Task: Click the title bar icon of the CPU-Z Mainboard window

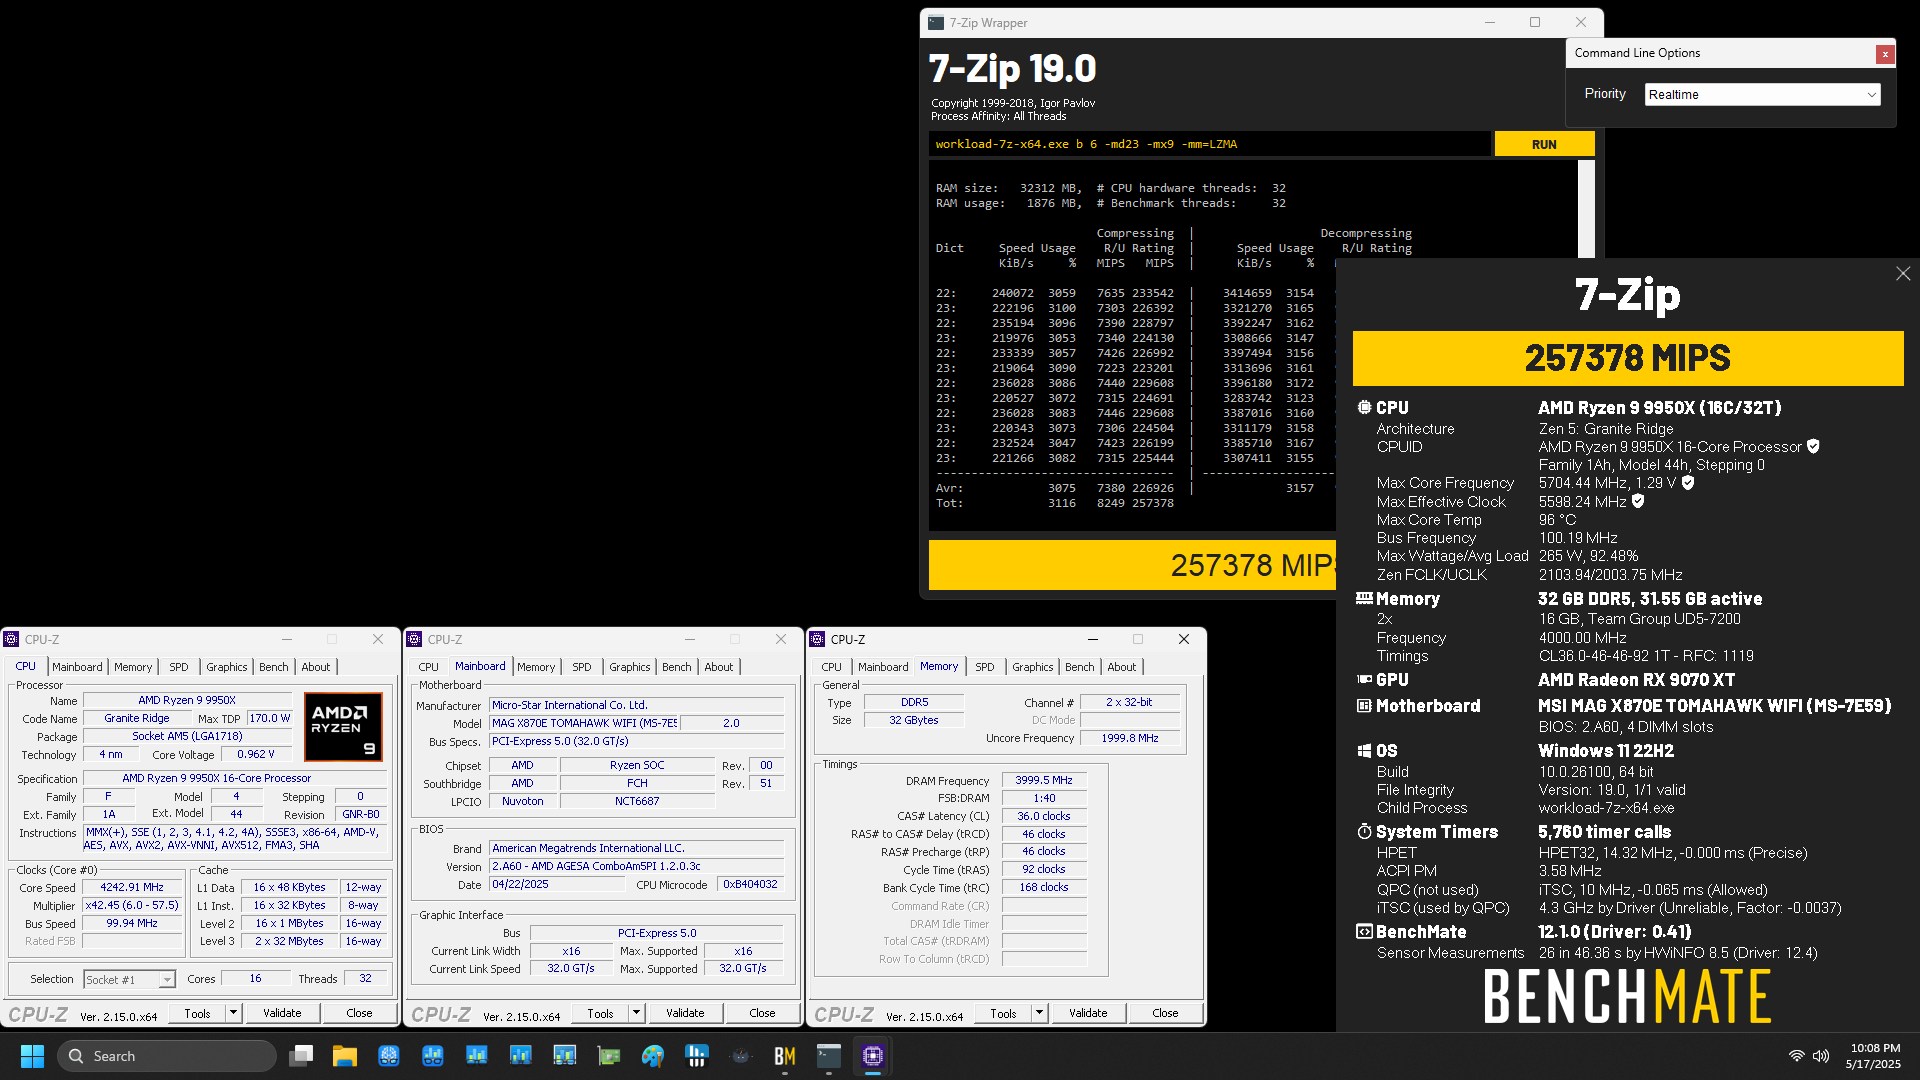Action: (415, 639)
